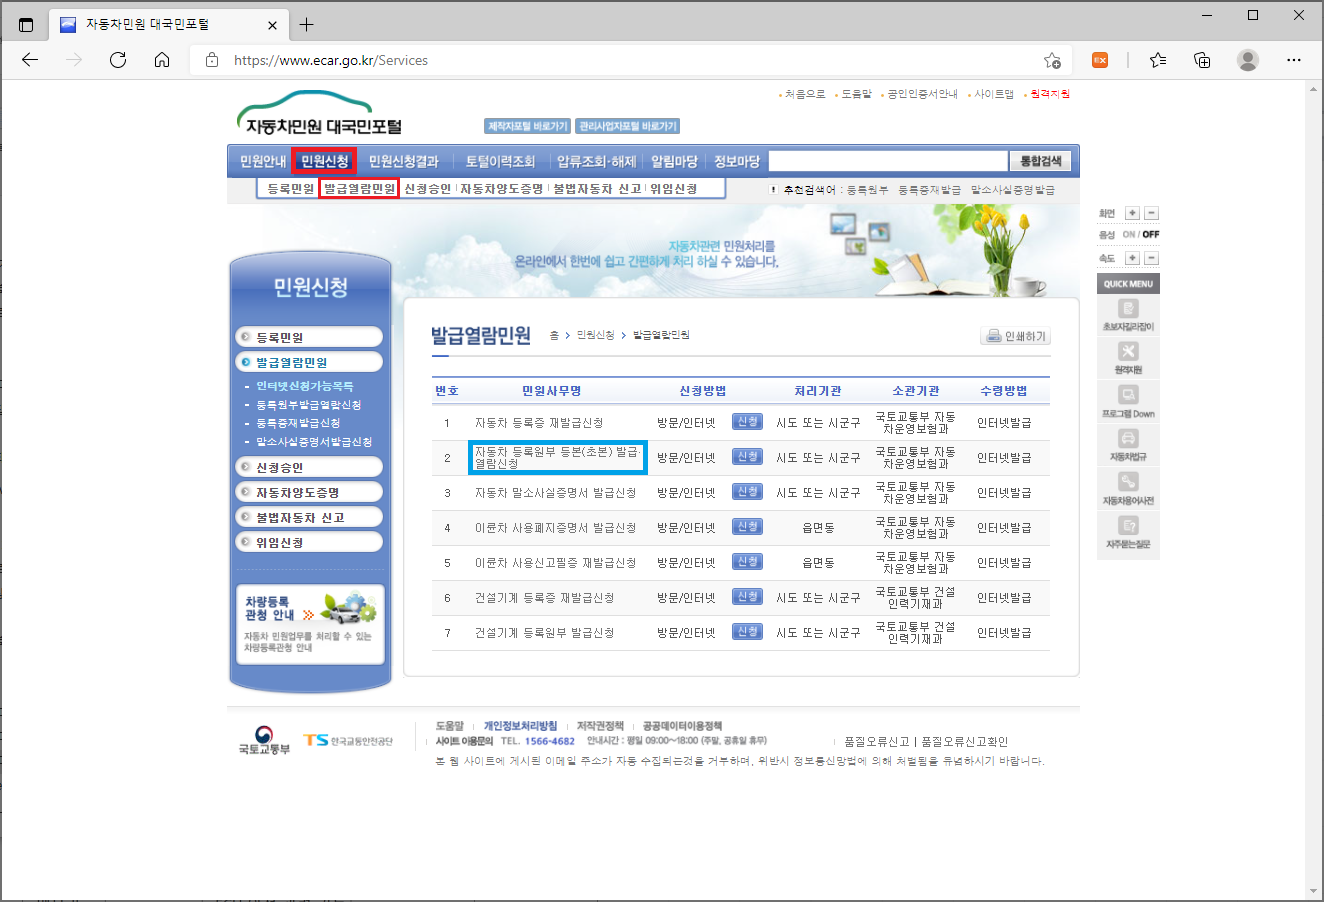This screenshot has width=1324, height=902.
Task: Expand 자동차양도증명 in the left sidebar
Action: (x=309, y=492)
